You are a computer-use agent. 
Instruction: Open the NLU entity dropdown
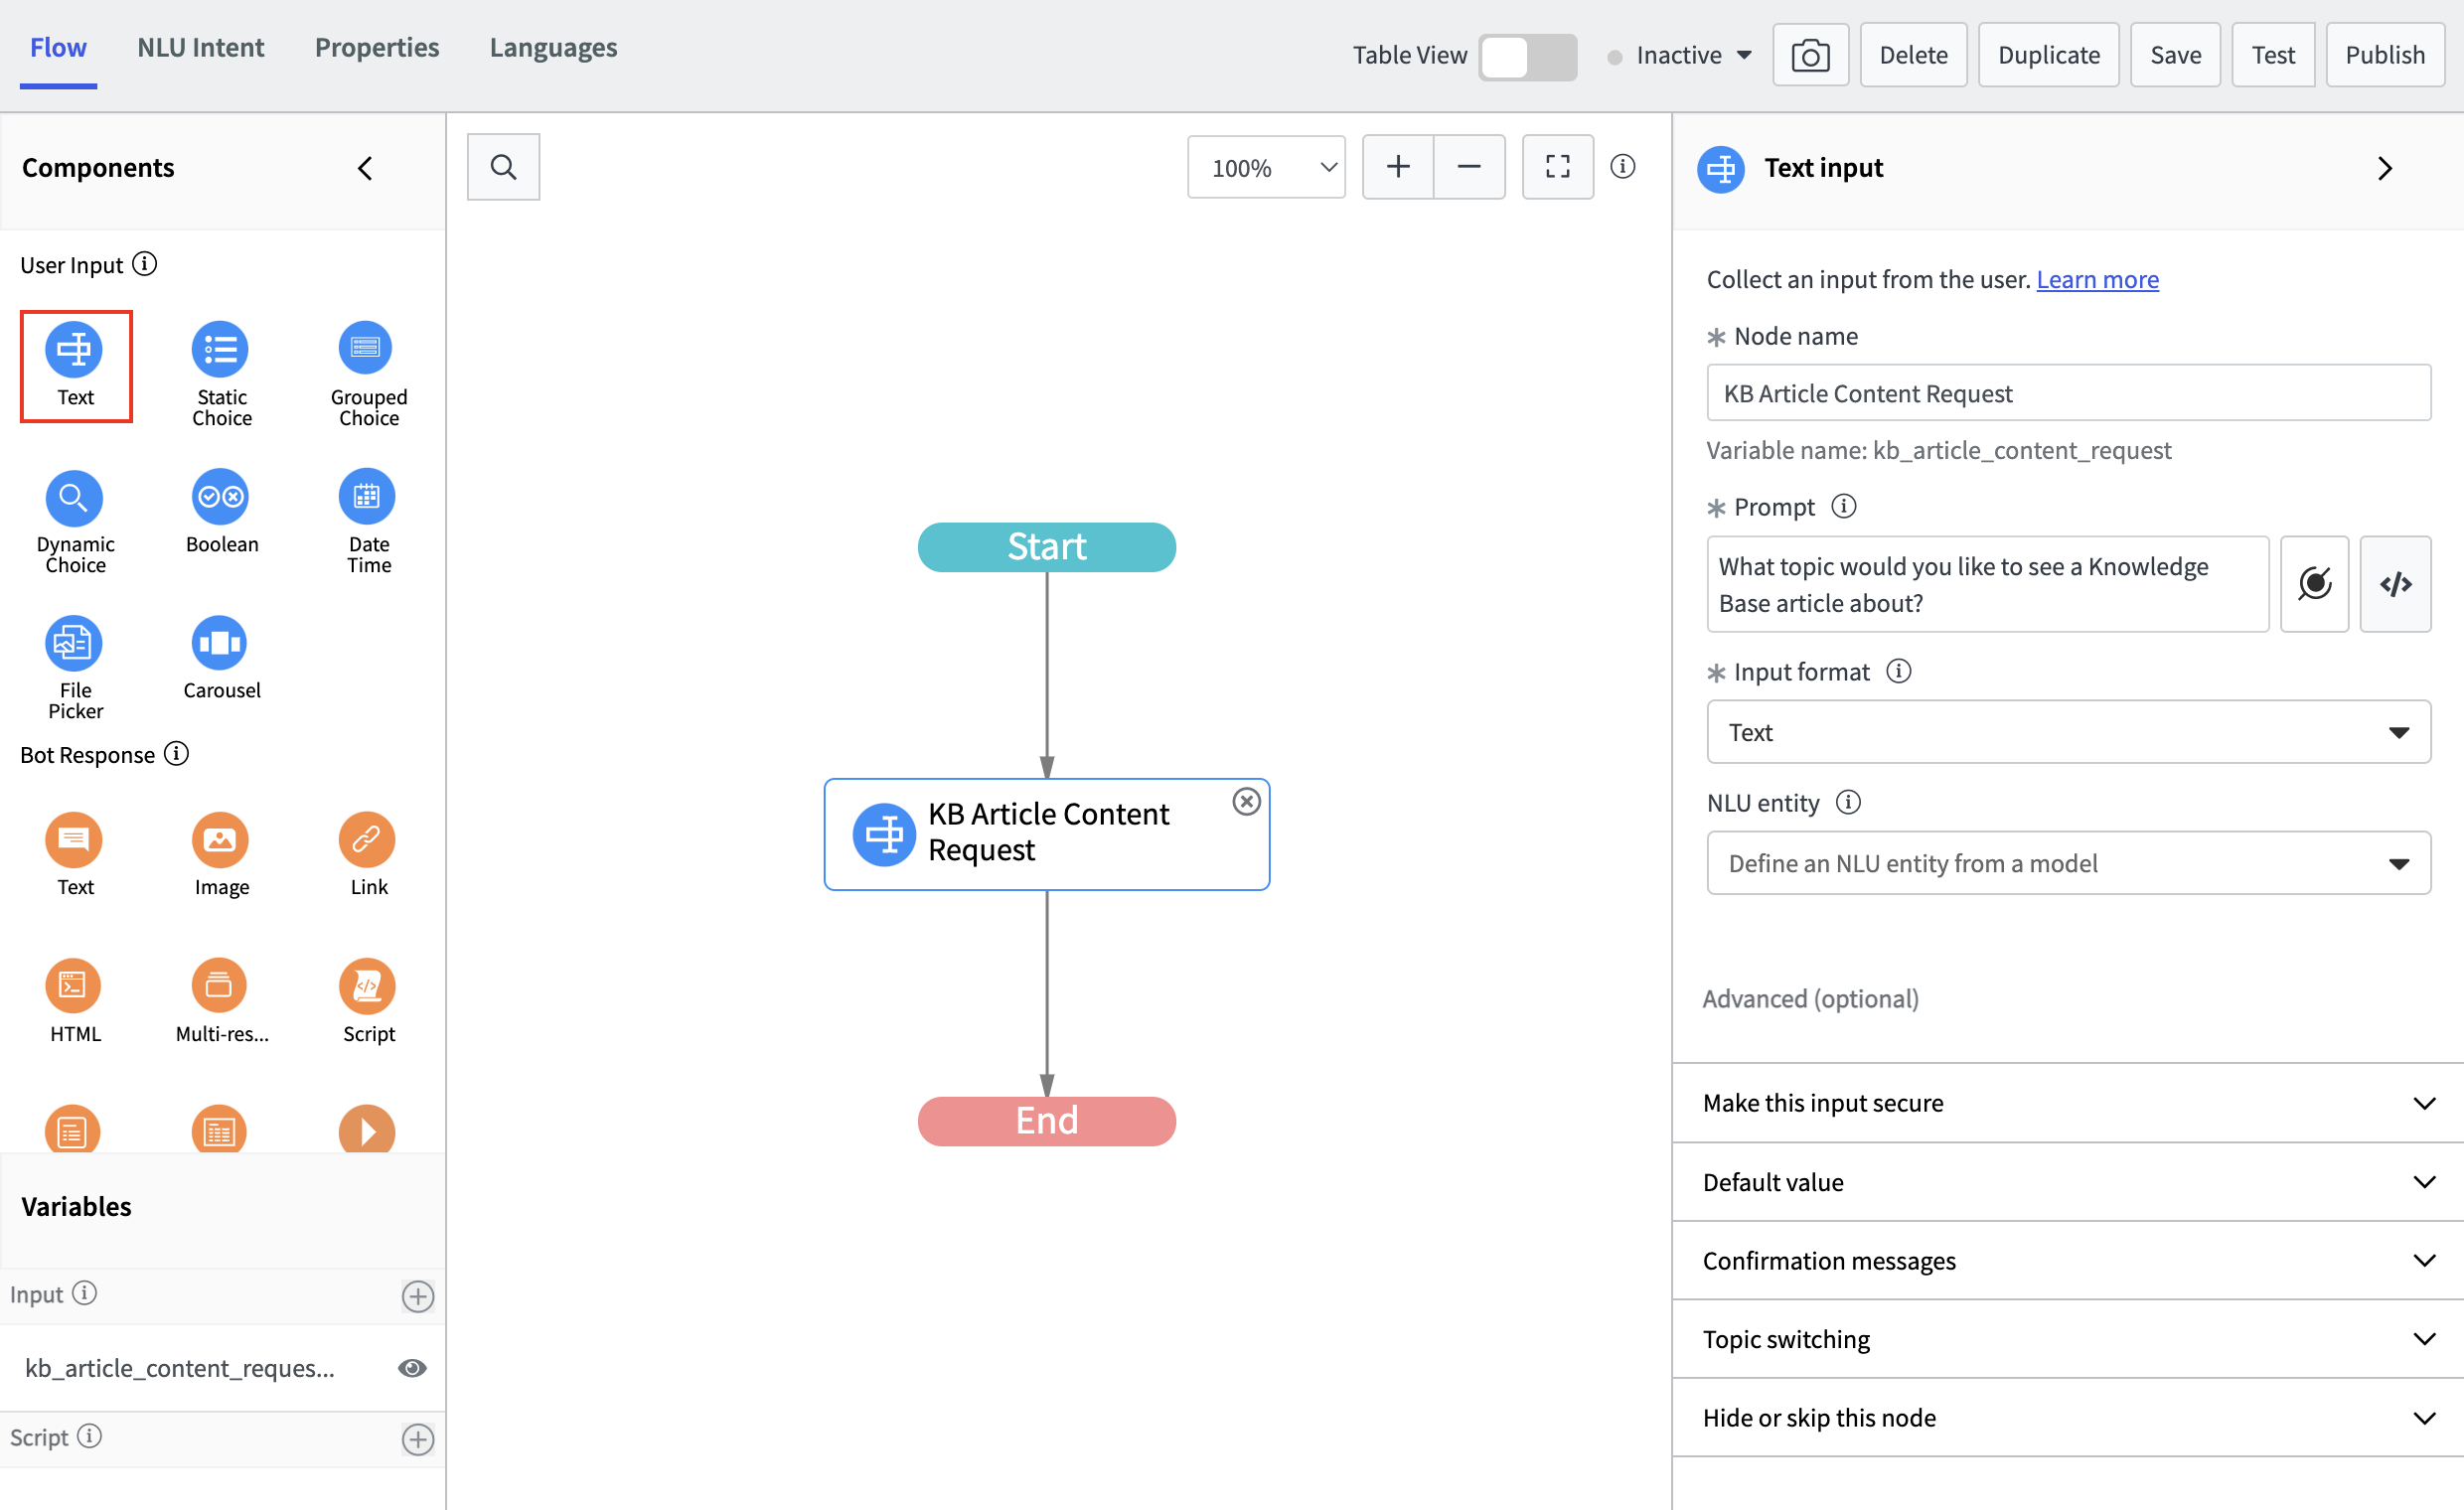coord(2068,863)
